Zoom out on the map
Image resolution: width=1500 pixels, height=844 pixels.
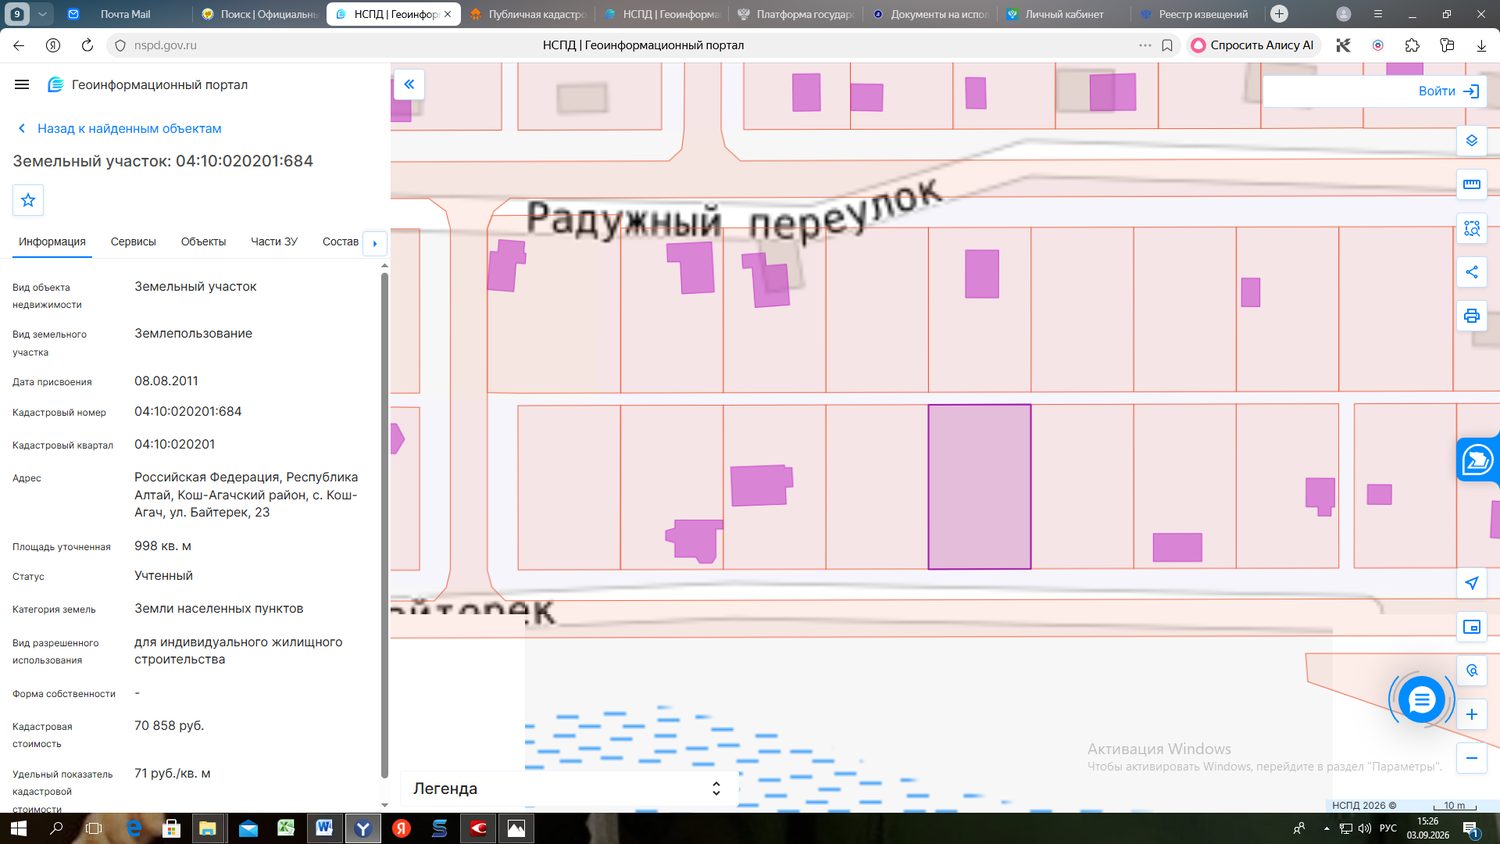click(1471, 758)
